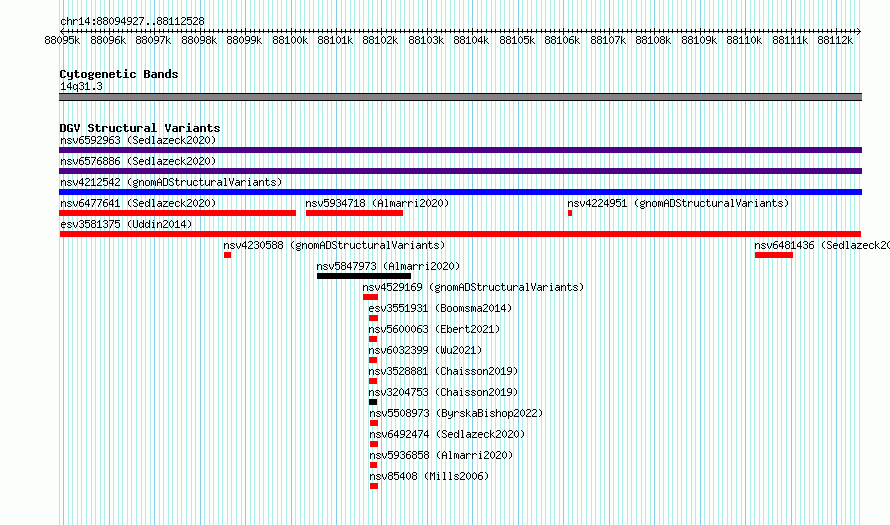Screen dimensions: 890x525
Task: Select the red nsv5508973 marker
Action: [373, 423]
